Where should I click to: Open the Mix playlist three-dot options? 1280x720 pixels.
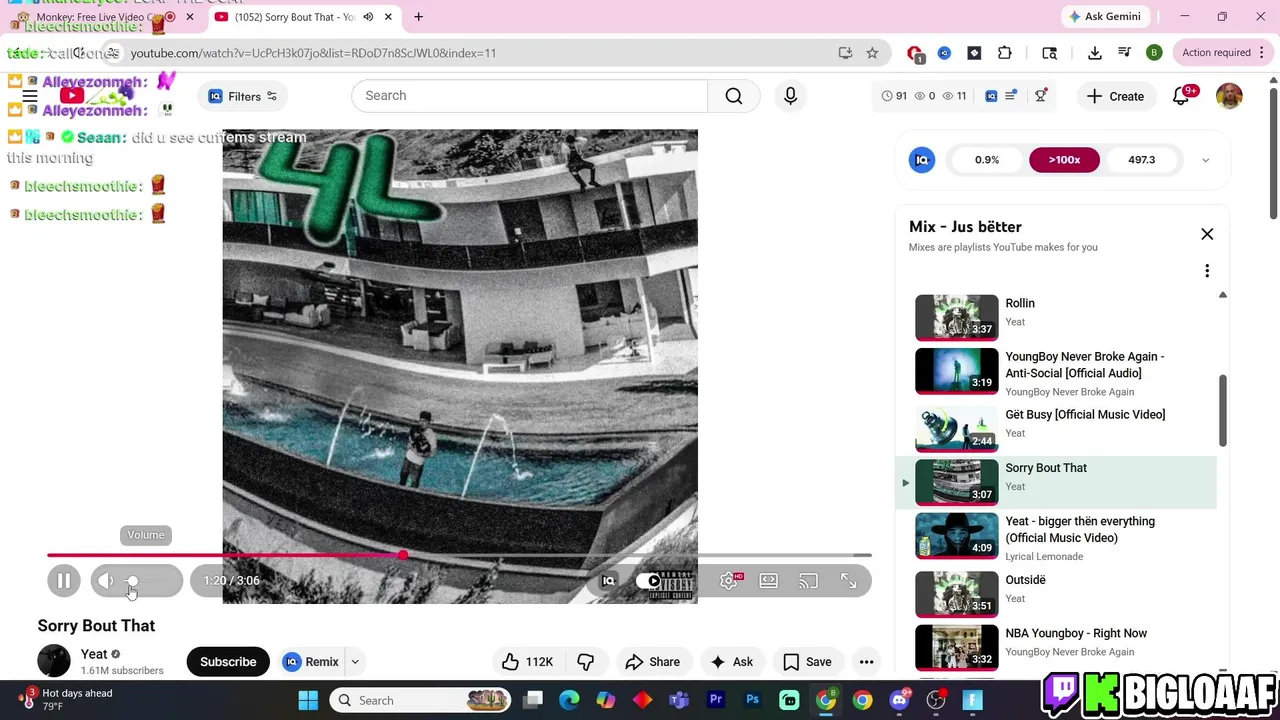coord(1207,271)
